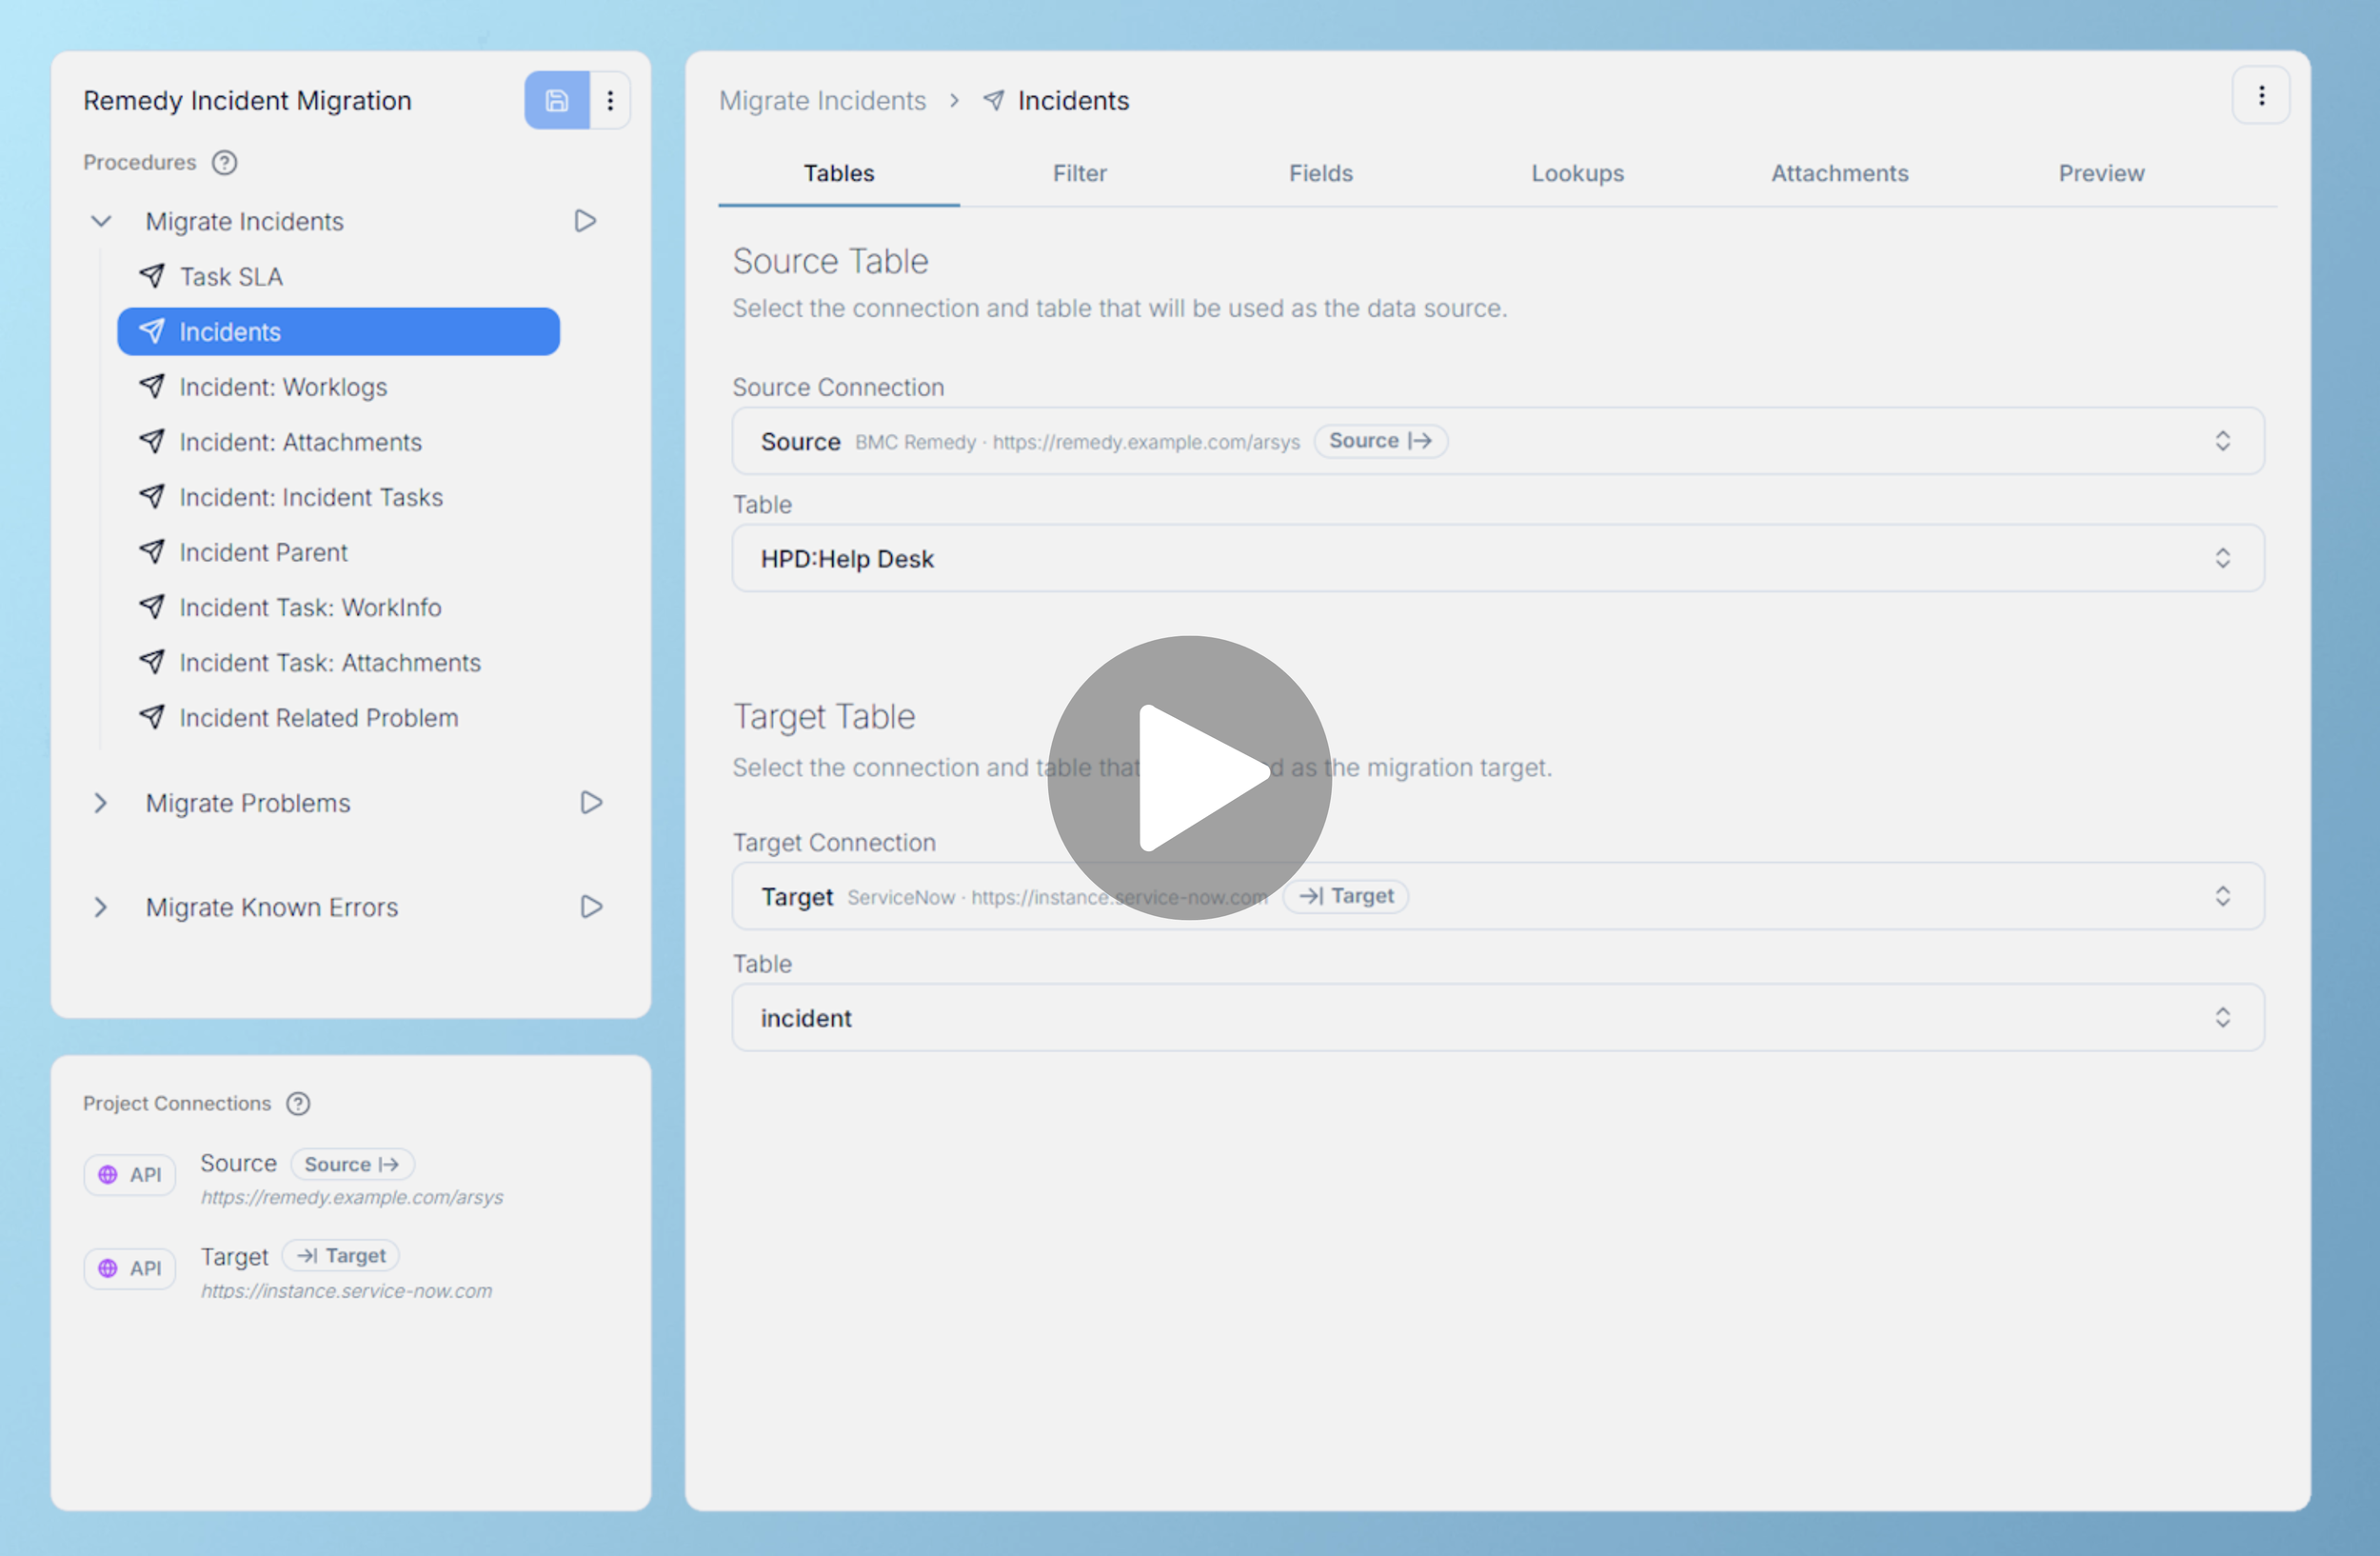2380x1556 pixels.
Task: Click the big video play overlay button
Action: tap(1189, 777)
